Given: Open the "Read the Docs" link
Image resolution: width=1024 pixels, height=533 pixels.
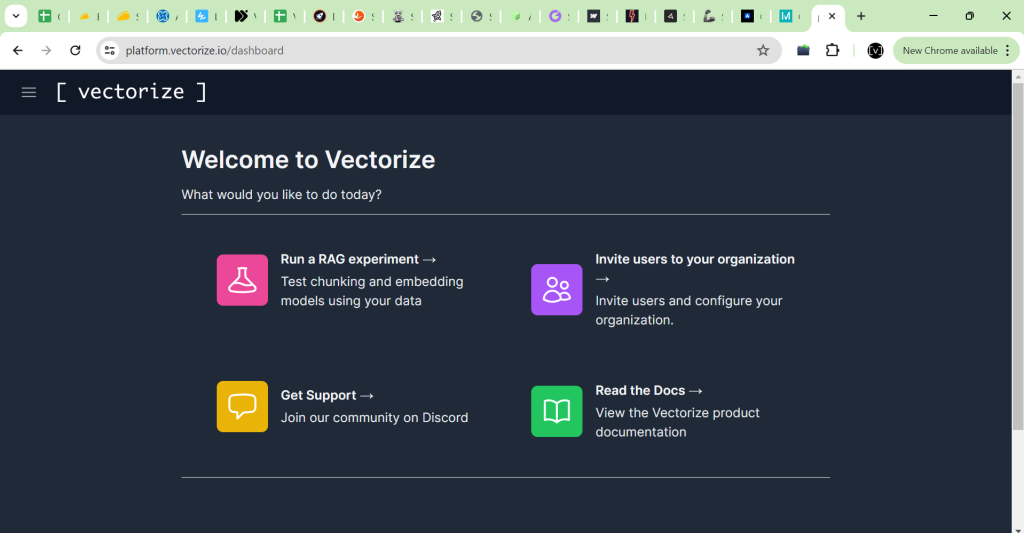Looking at the screenshot, I should (x=648, y=390).
